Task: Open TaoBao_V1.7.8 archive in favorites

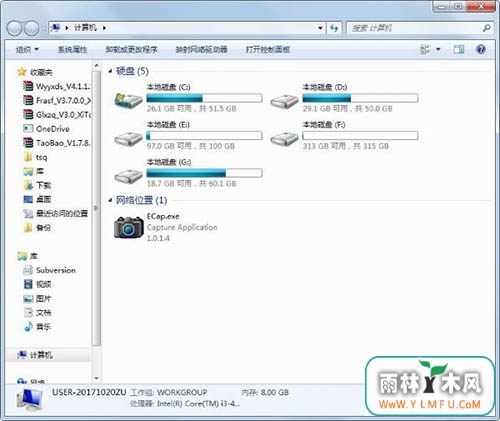Action: tap(57, 143)
